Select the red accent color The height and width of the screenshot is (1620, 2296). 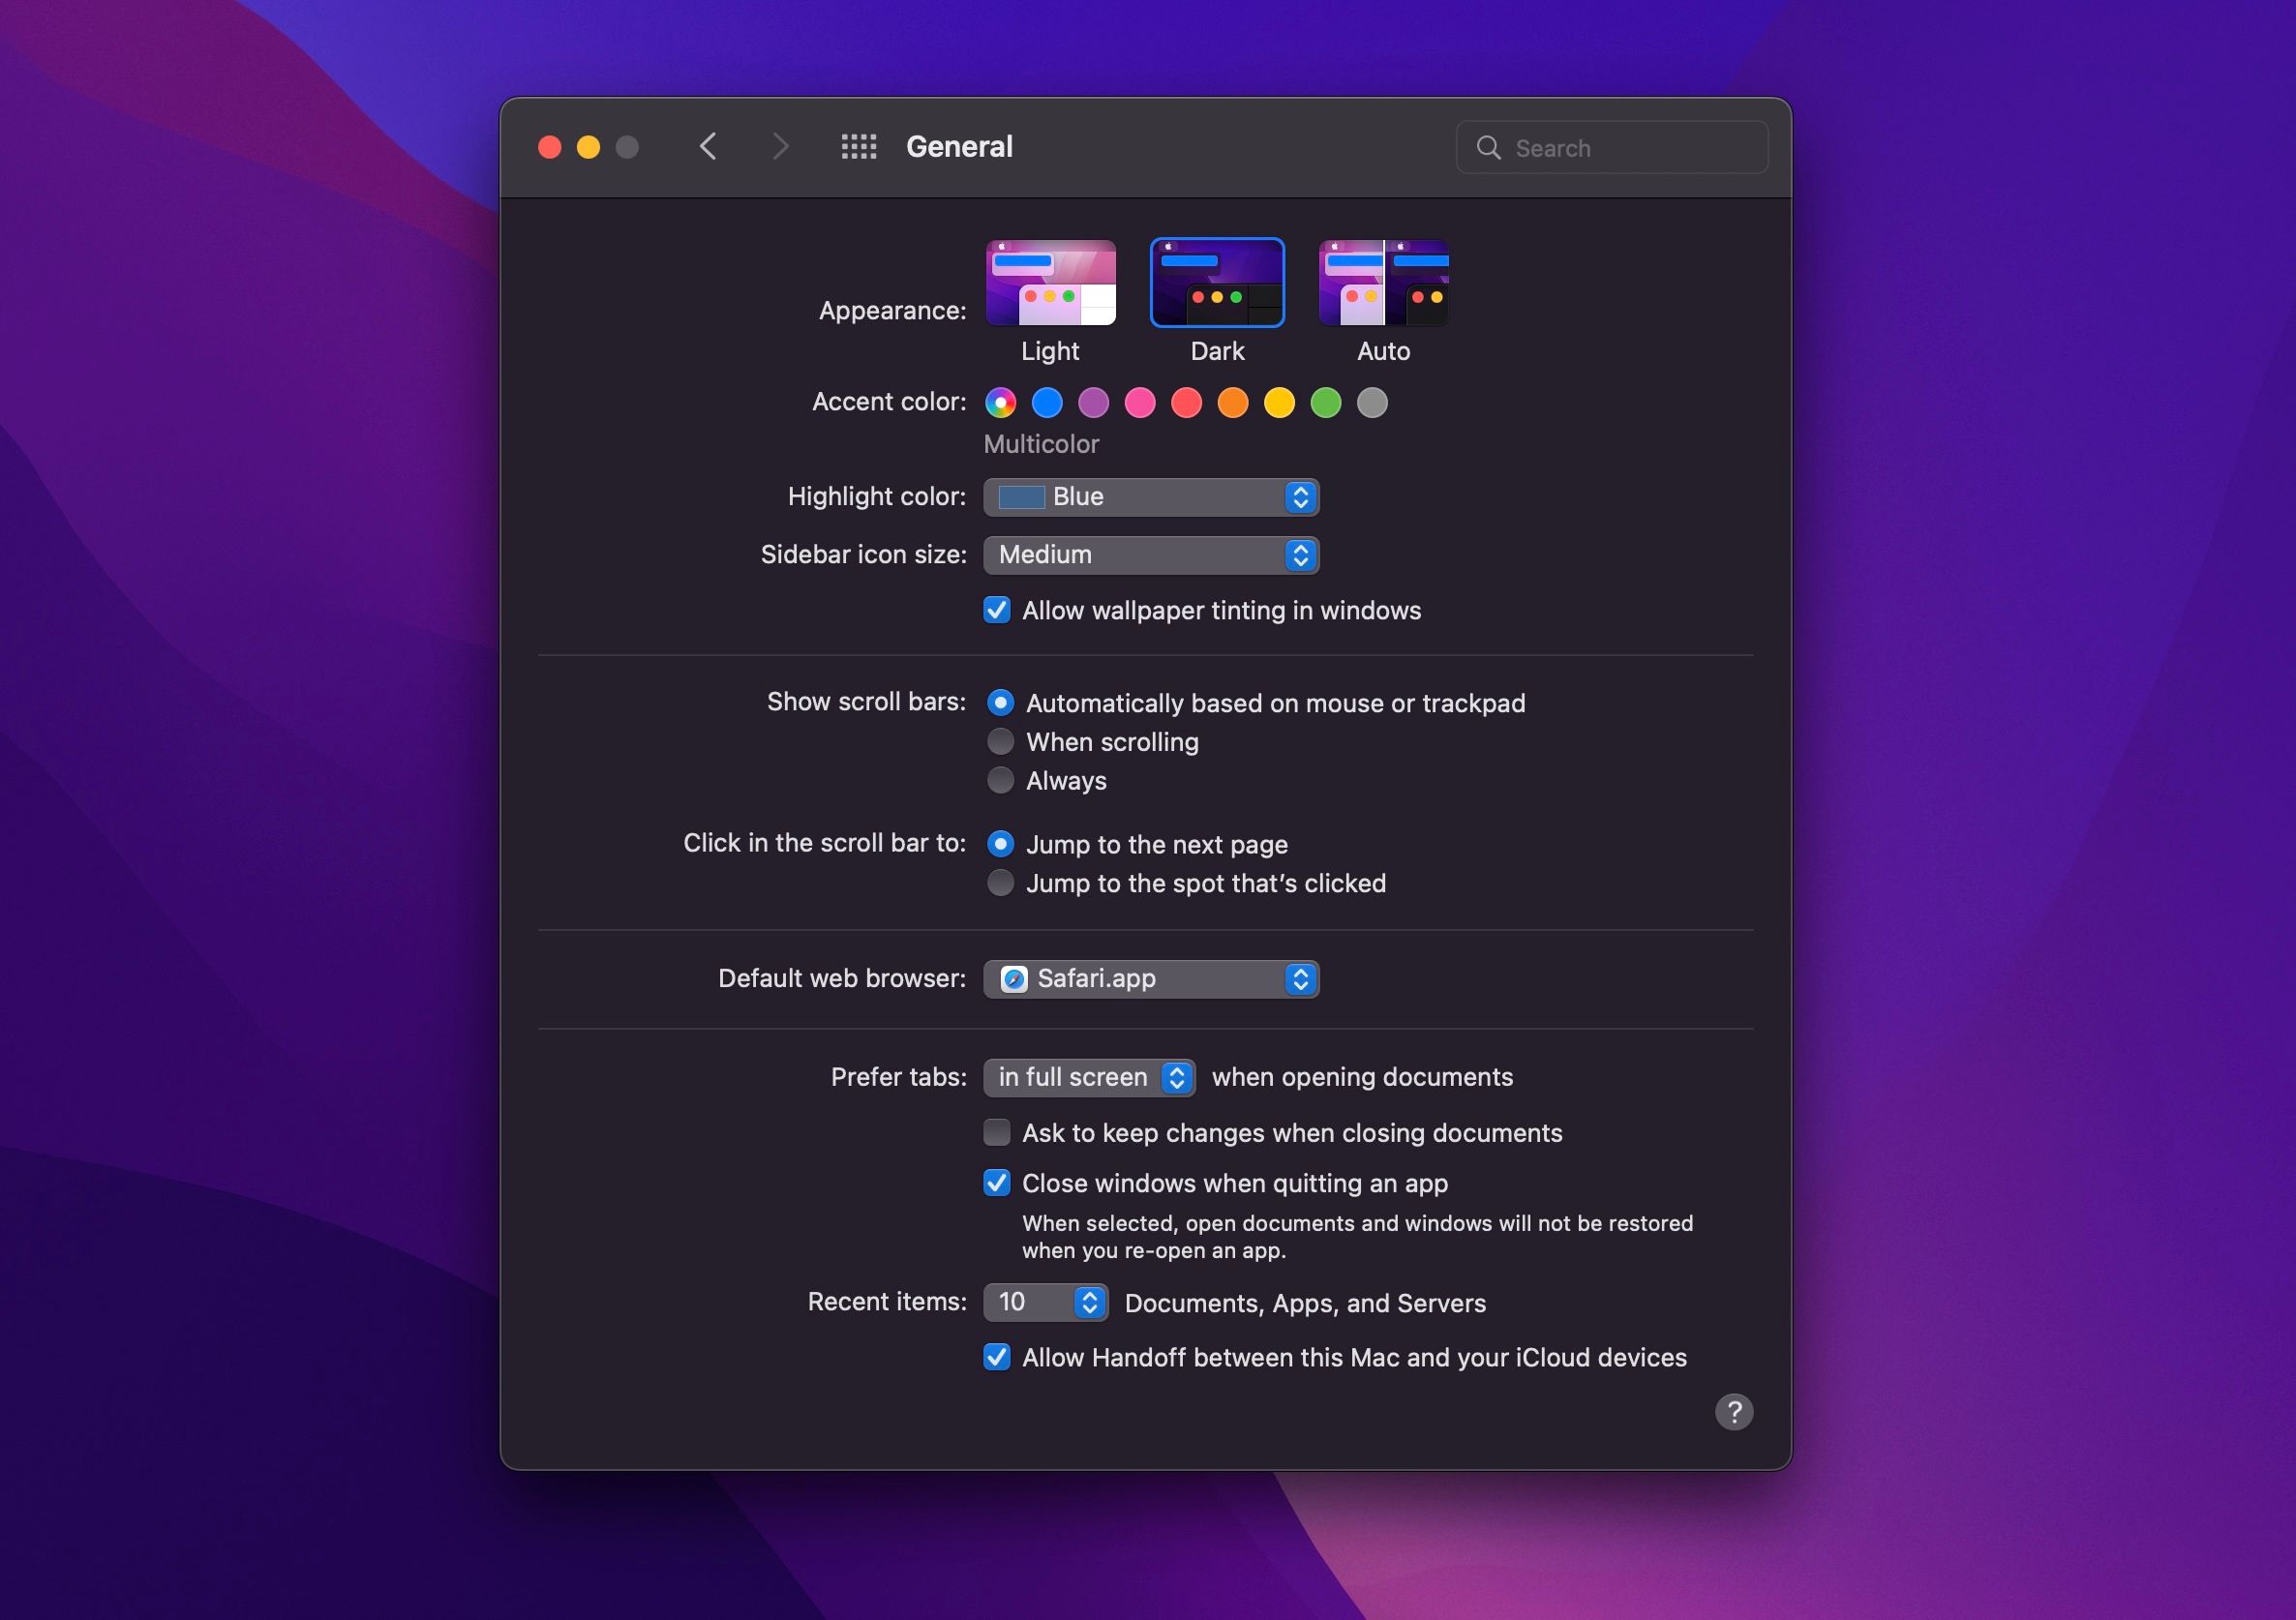pos(1184,402)
